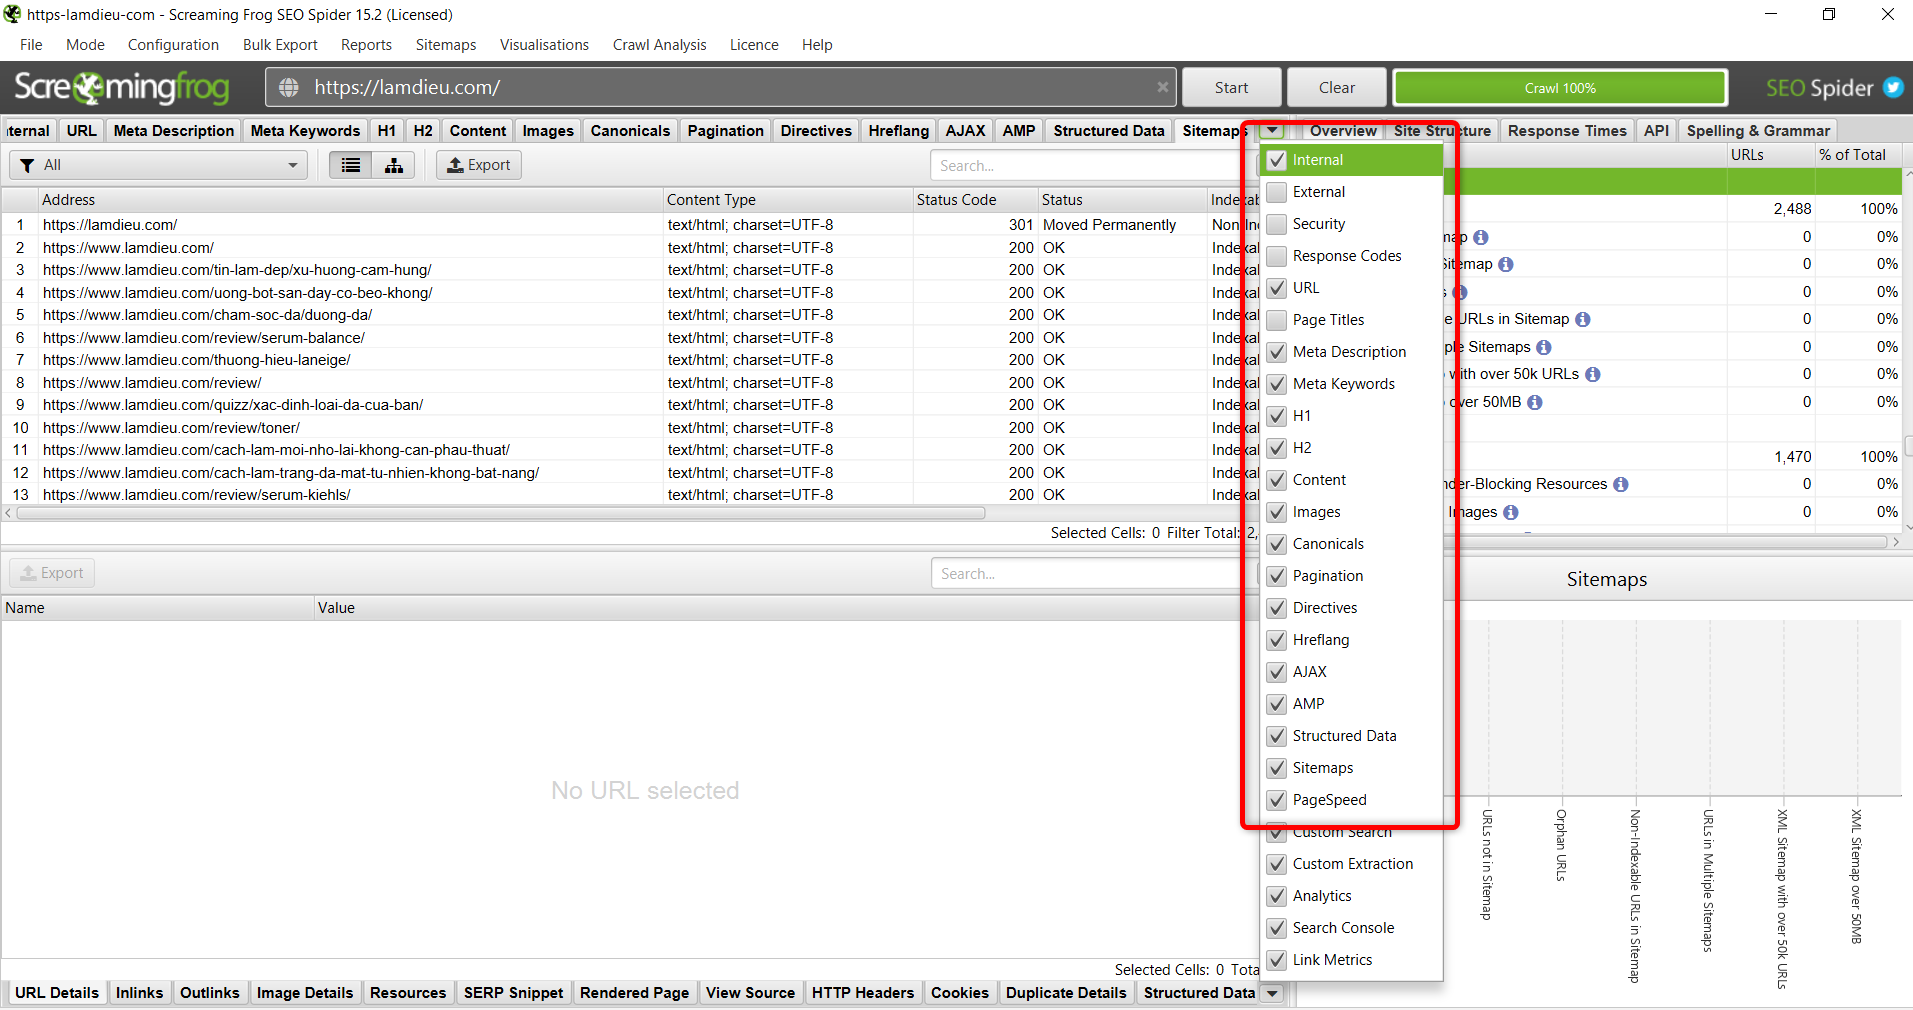The width and height of the screenshot is (1913, 1010).
Task: Click the filter funnel icon
Action: coord(27,165)
